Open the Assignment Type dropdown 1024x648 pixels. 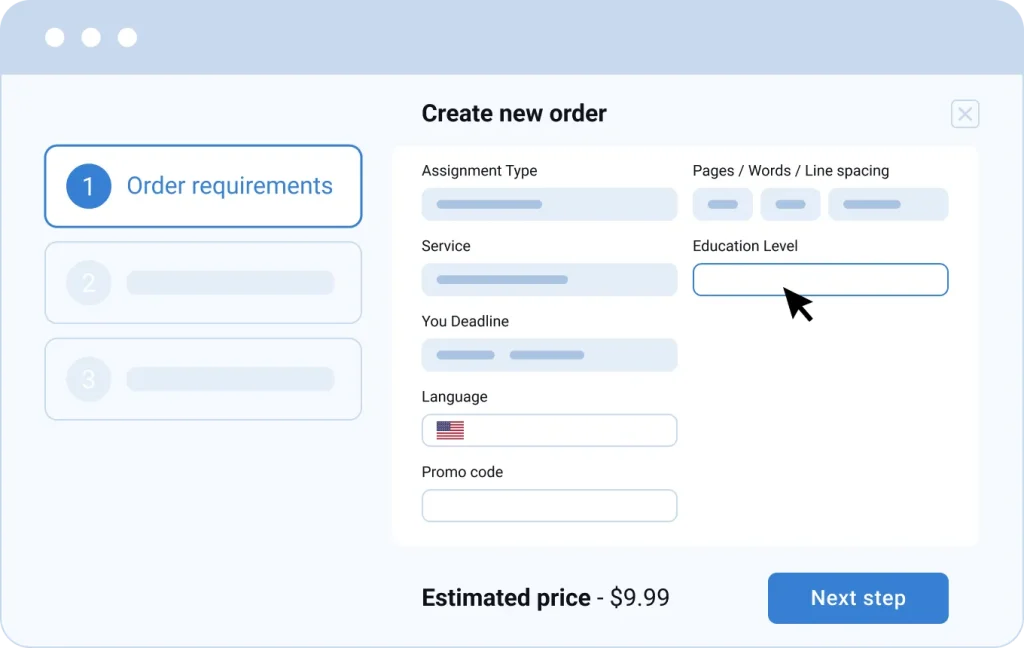pyautogui.click(x=549, y=204)
